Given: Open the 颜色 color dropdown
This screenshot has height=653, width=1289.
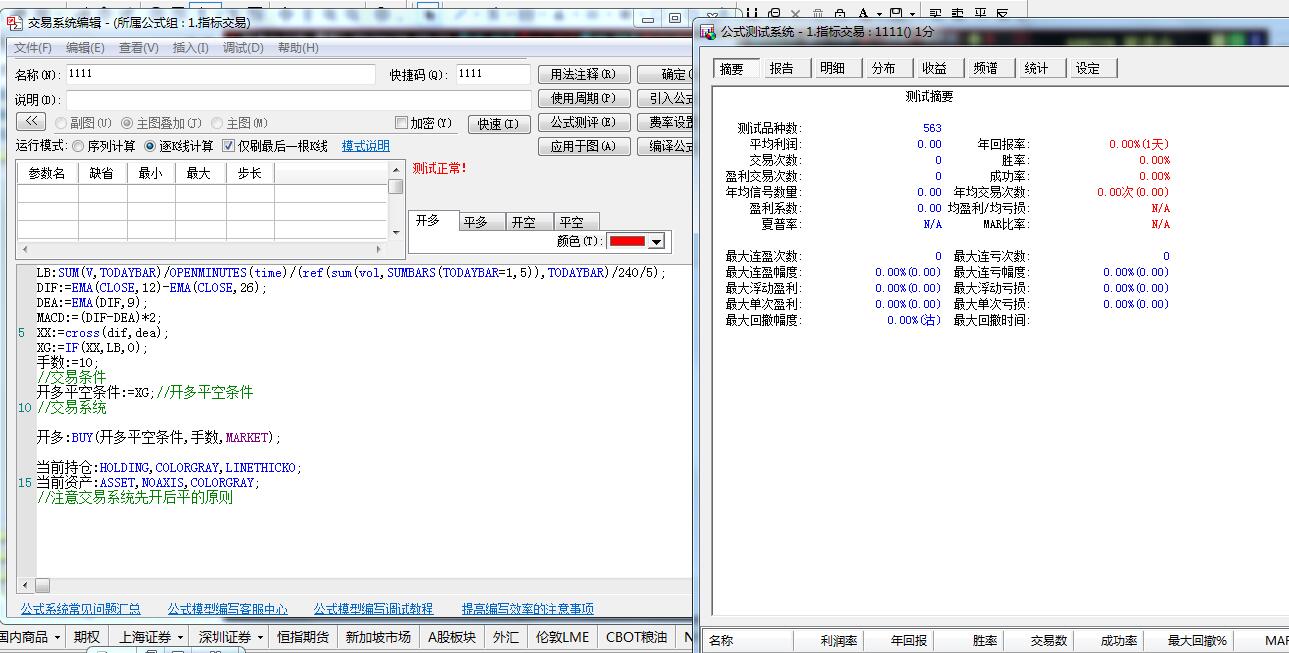Looking at the screenshot, I should [x=656, y=241].
